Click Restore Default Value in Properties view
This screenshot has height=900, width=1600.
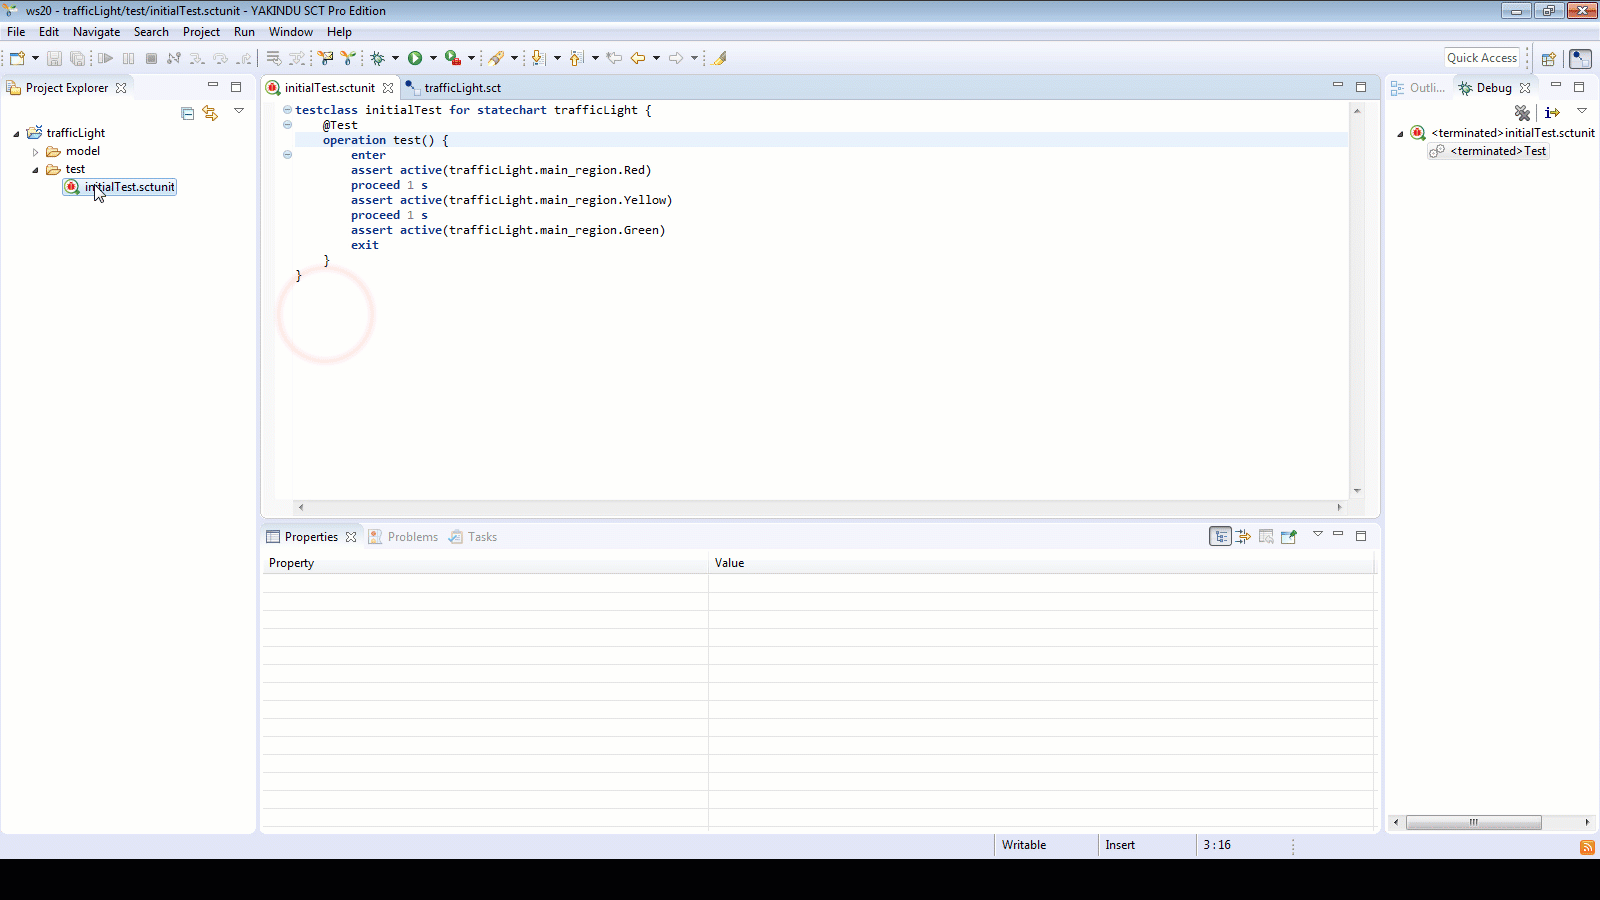[x=1266, y=537]
